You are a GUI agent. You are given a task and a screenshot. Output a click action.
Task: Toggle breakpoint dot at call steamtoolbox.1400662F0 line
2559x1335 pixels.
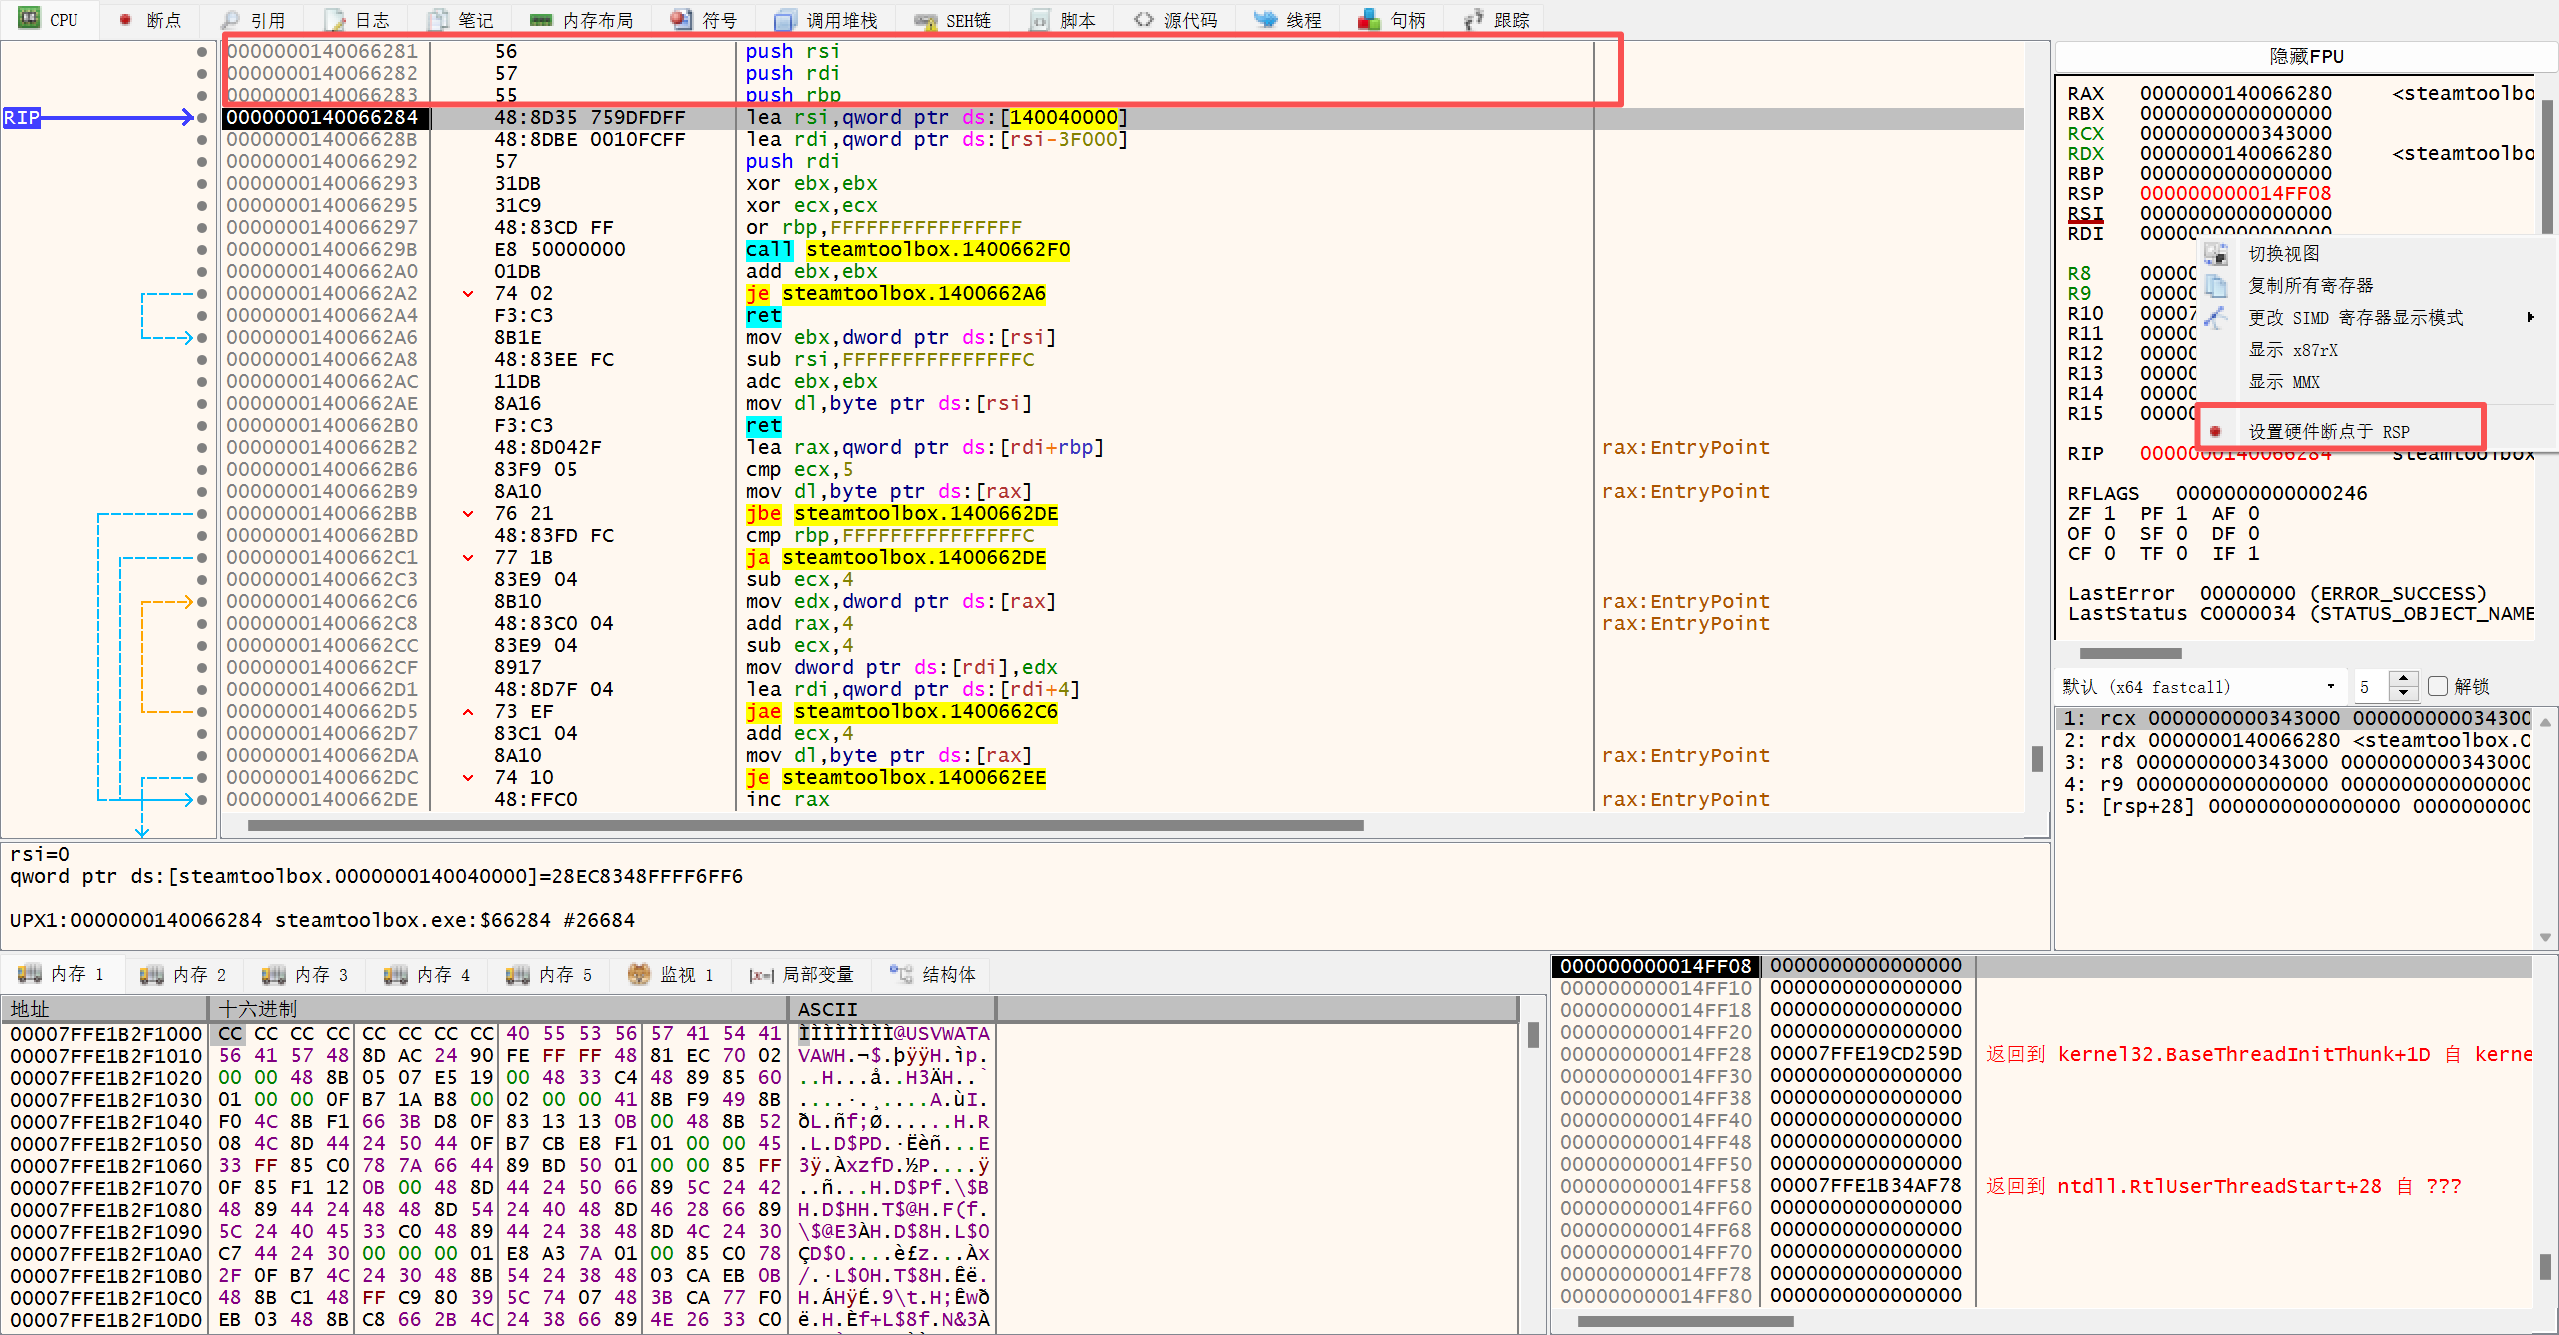202,250
